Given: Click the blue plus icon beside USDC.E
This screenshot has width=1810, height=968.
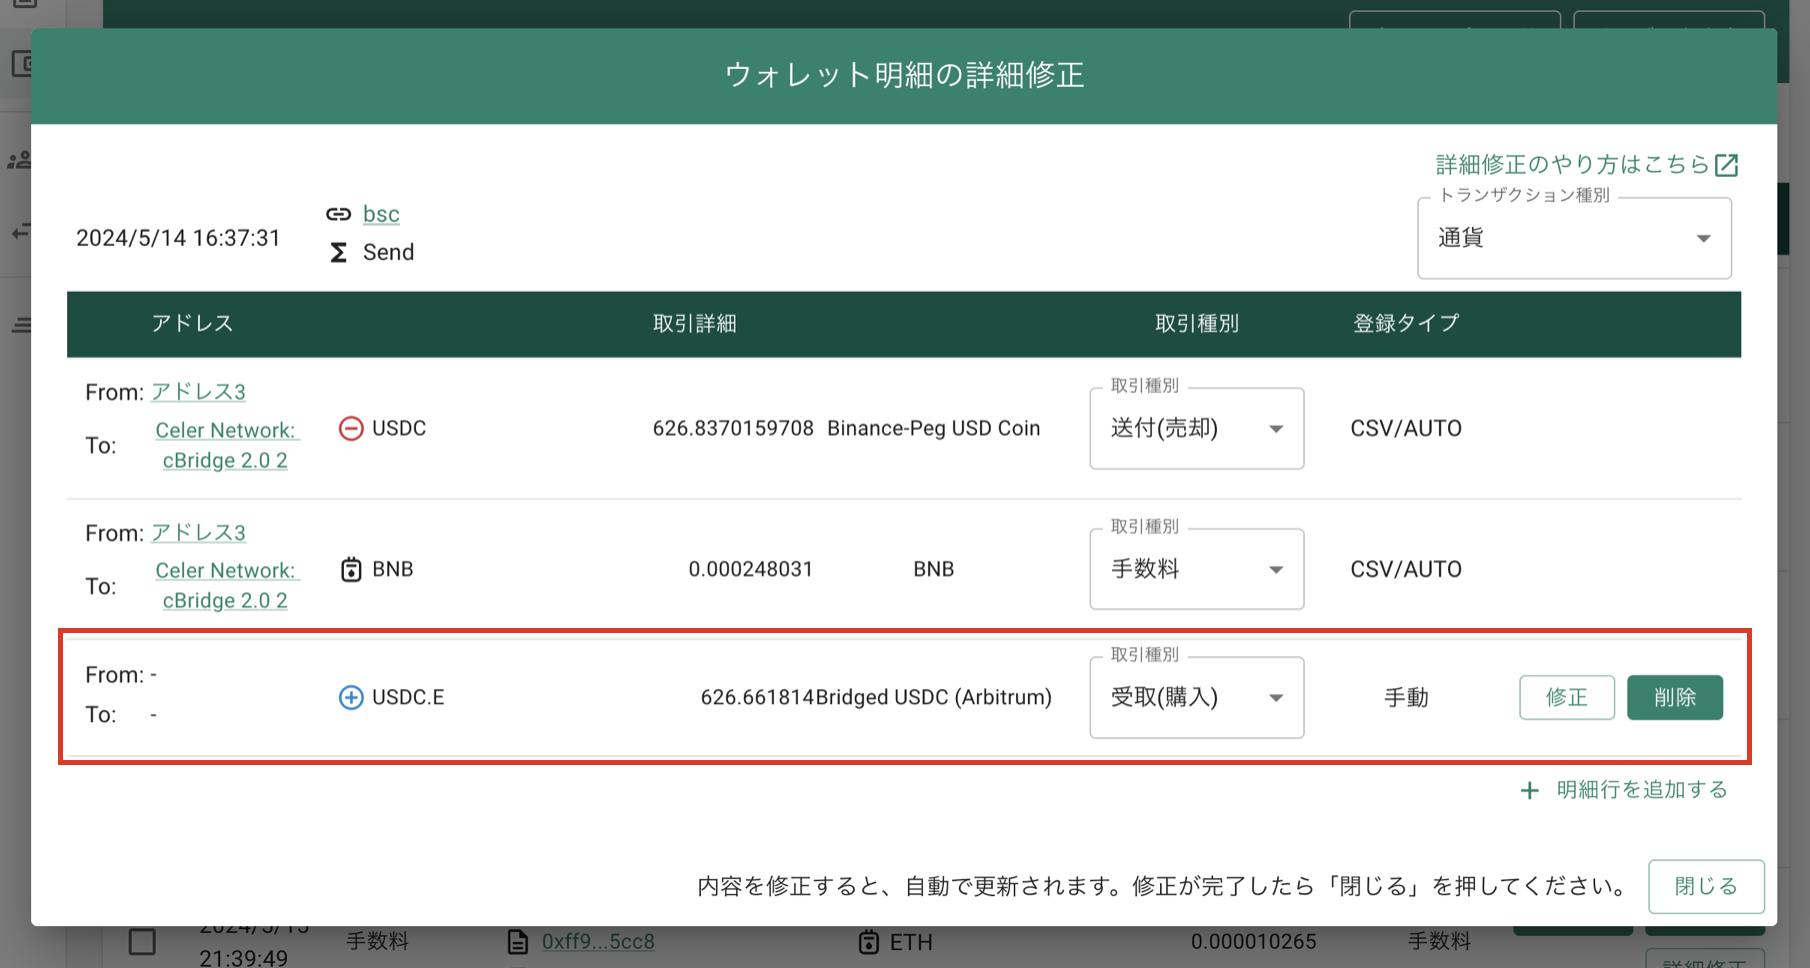Looking at the screenshot, I should tap(351, 698).
